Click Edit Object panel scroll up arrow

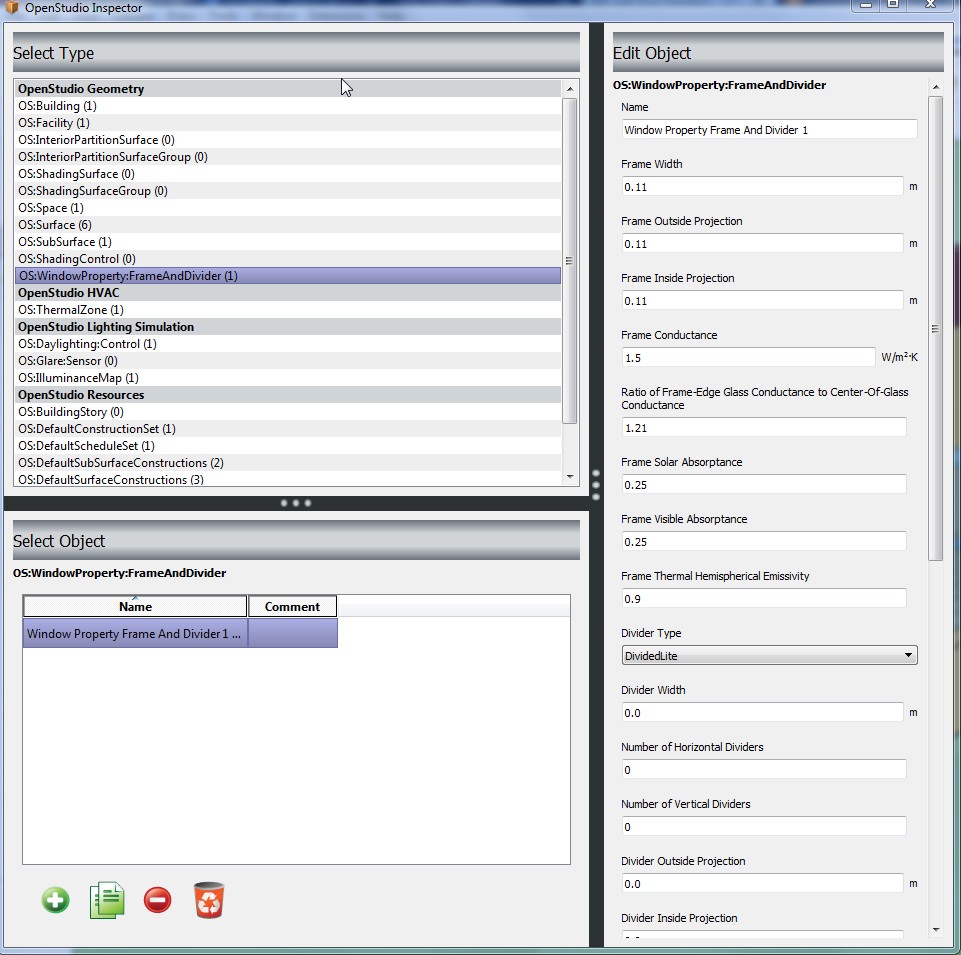(936, 87)
